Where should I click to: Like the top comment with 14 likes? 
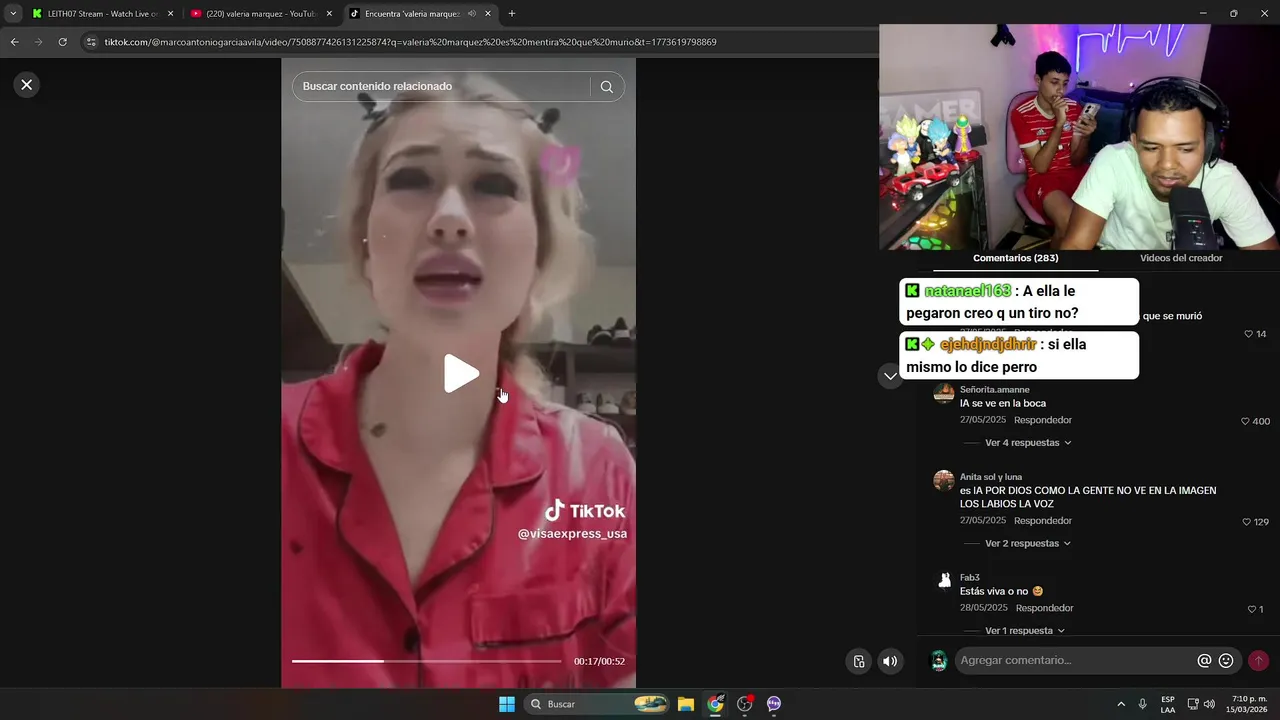click(x=1249, y=334)
